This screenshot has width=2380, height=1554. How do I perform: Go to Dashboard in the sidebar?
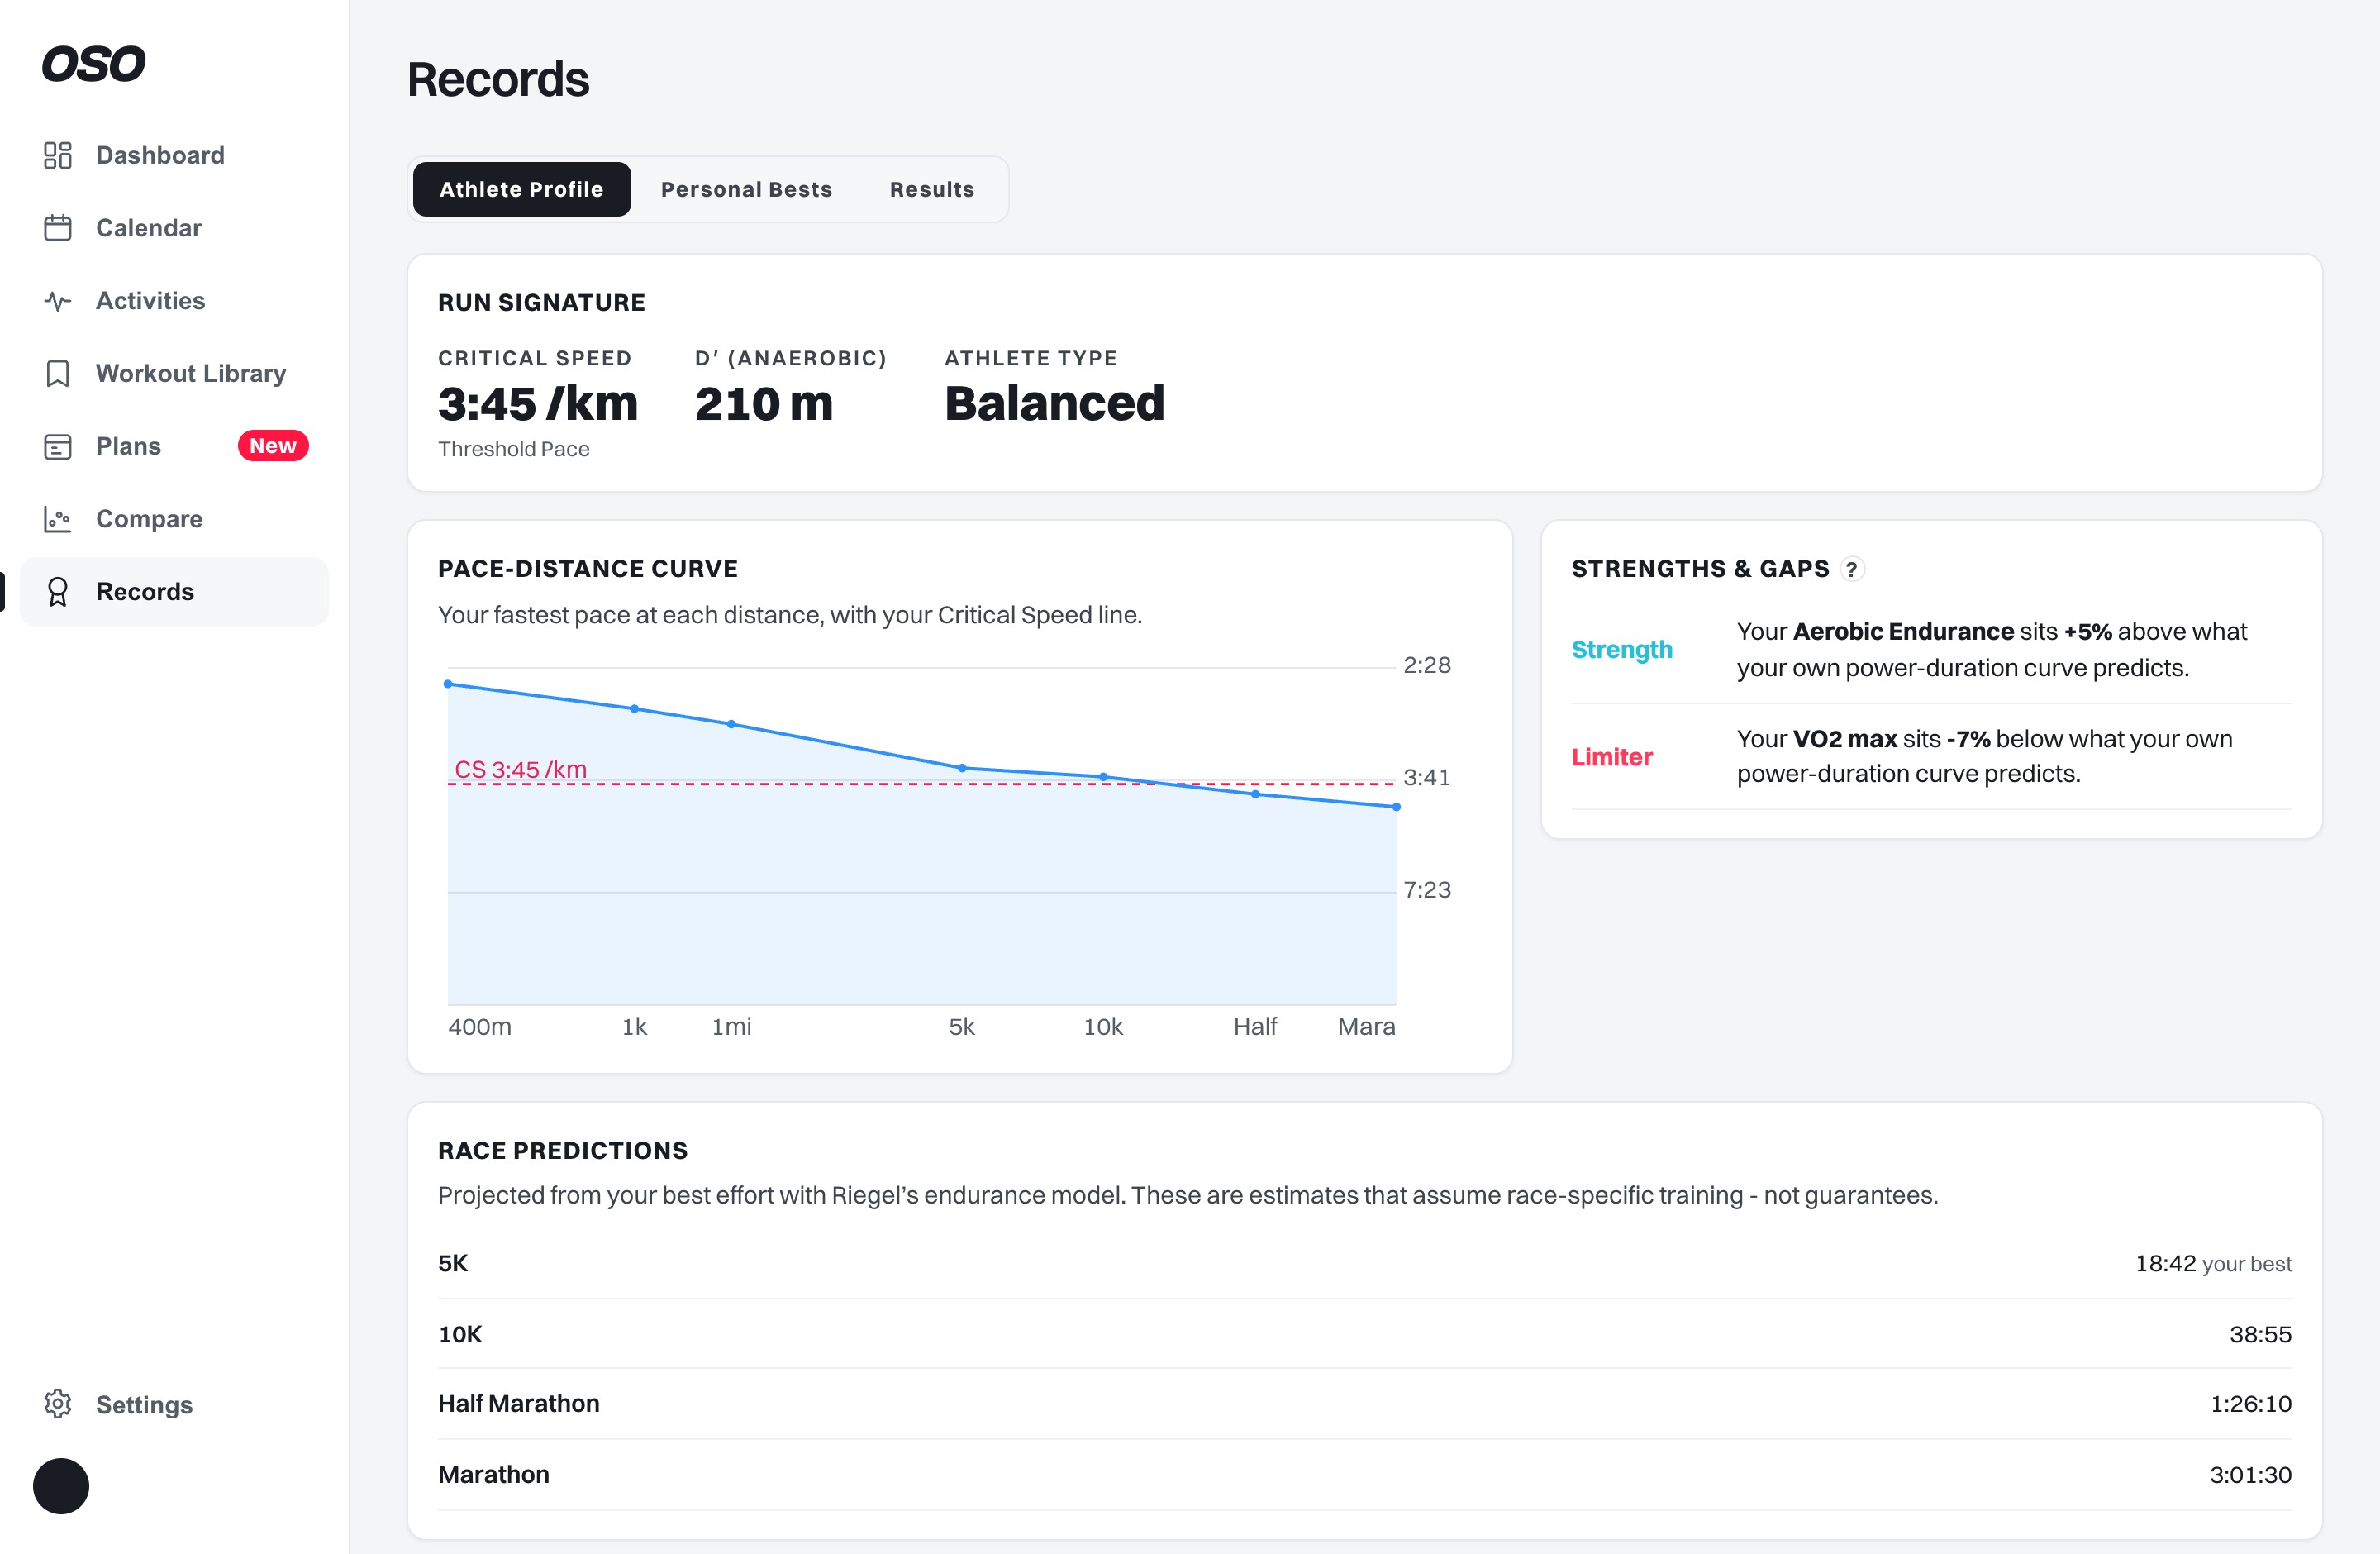174,155
